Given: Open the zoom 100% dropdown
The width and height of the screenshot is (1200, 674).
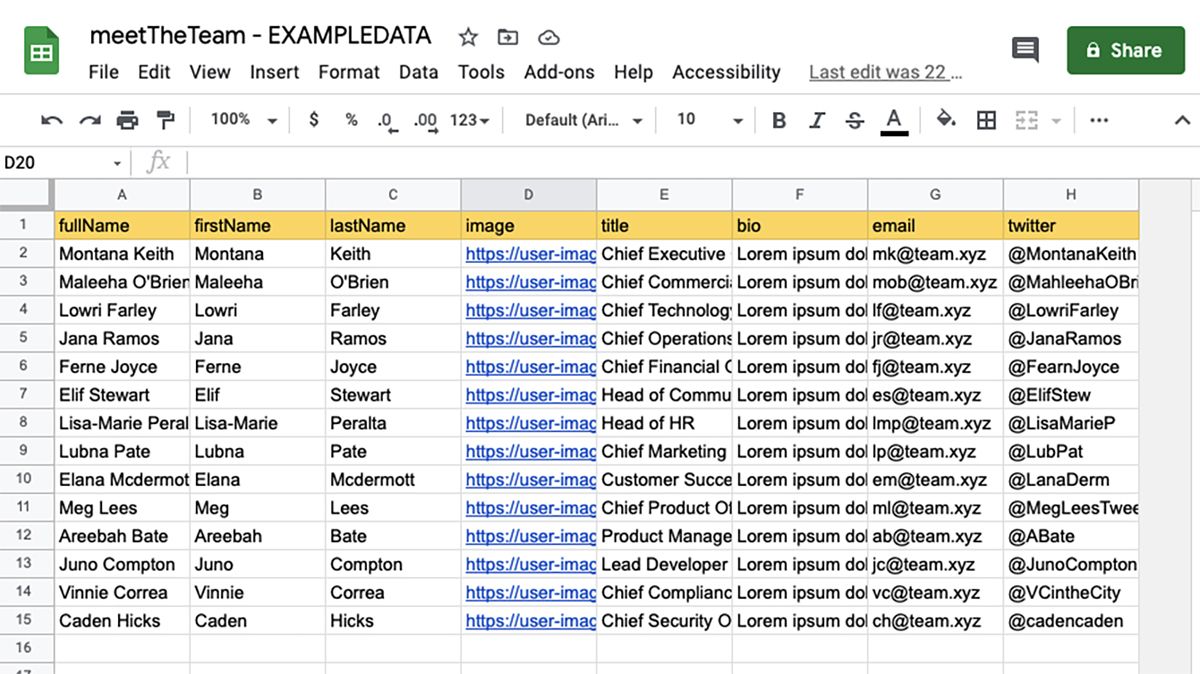Looking at the screenshot, I should point(243,120).
